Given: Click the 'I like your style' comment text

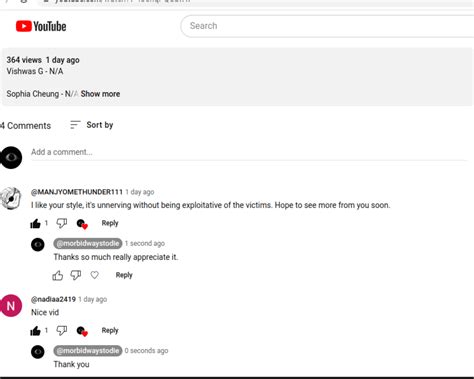Looking at the screenshot, I should click(x=210, y=205).
